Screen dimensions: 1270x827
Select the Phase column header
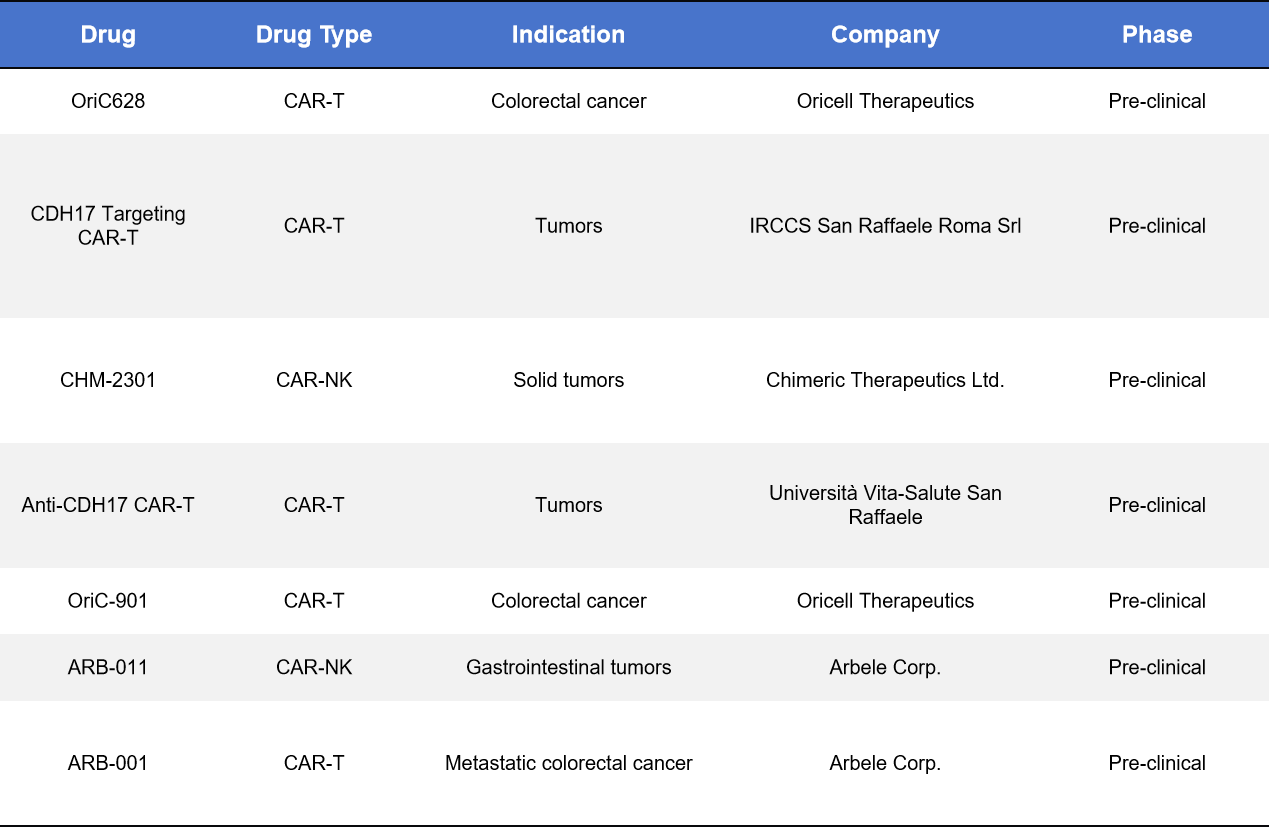click(x=1157, y=35)
